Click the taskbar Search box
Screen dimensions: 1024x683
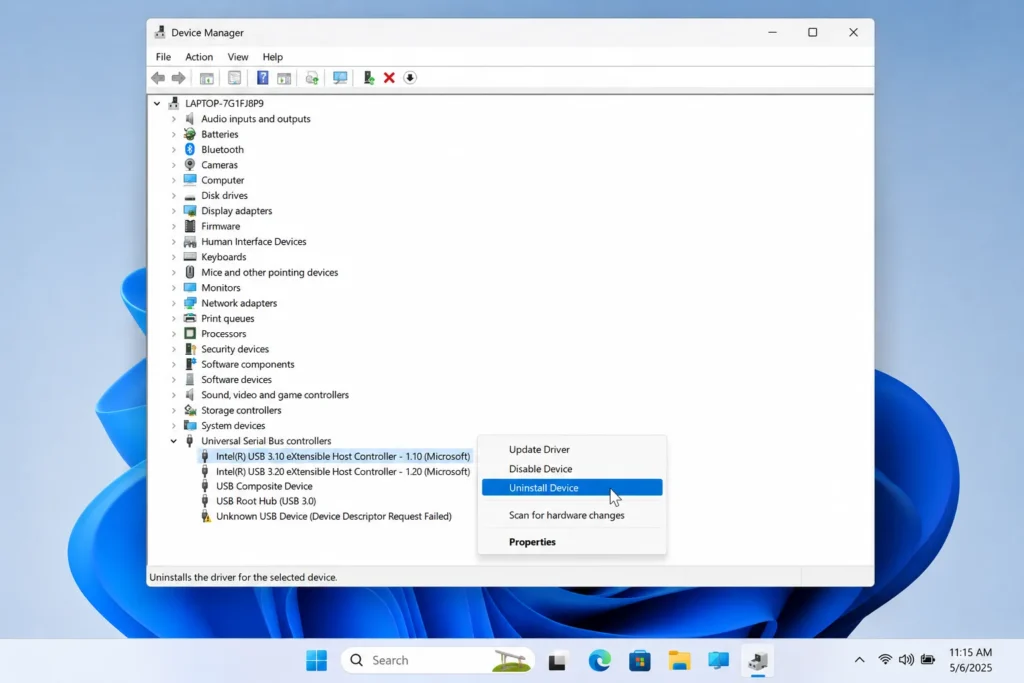click(438, 660)
